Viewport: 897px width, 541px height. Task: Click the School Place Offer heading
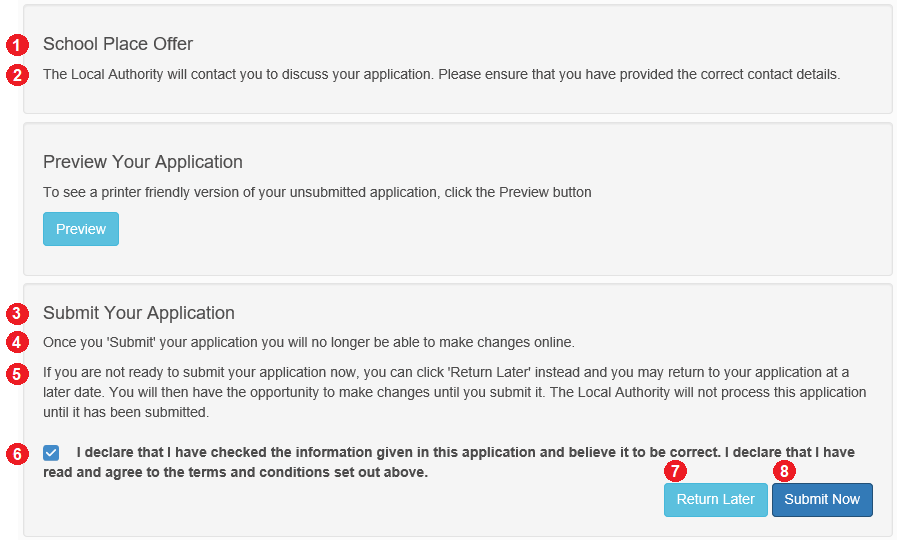pyautogui.click(x=118, y=44)
